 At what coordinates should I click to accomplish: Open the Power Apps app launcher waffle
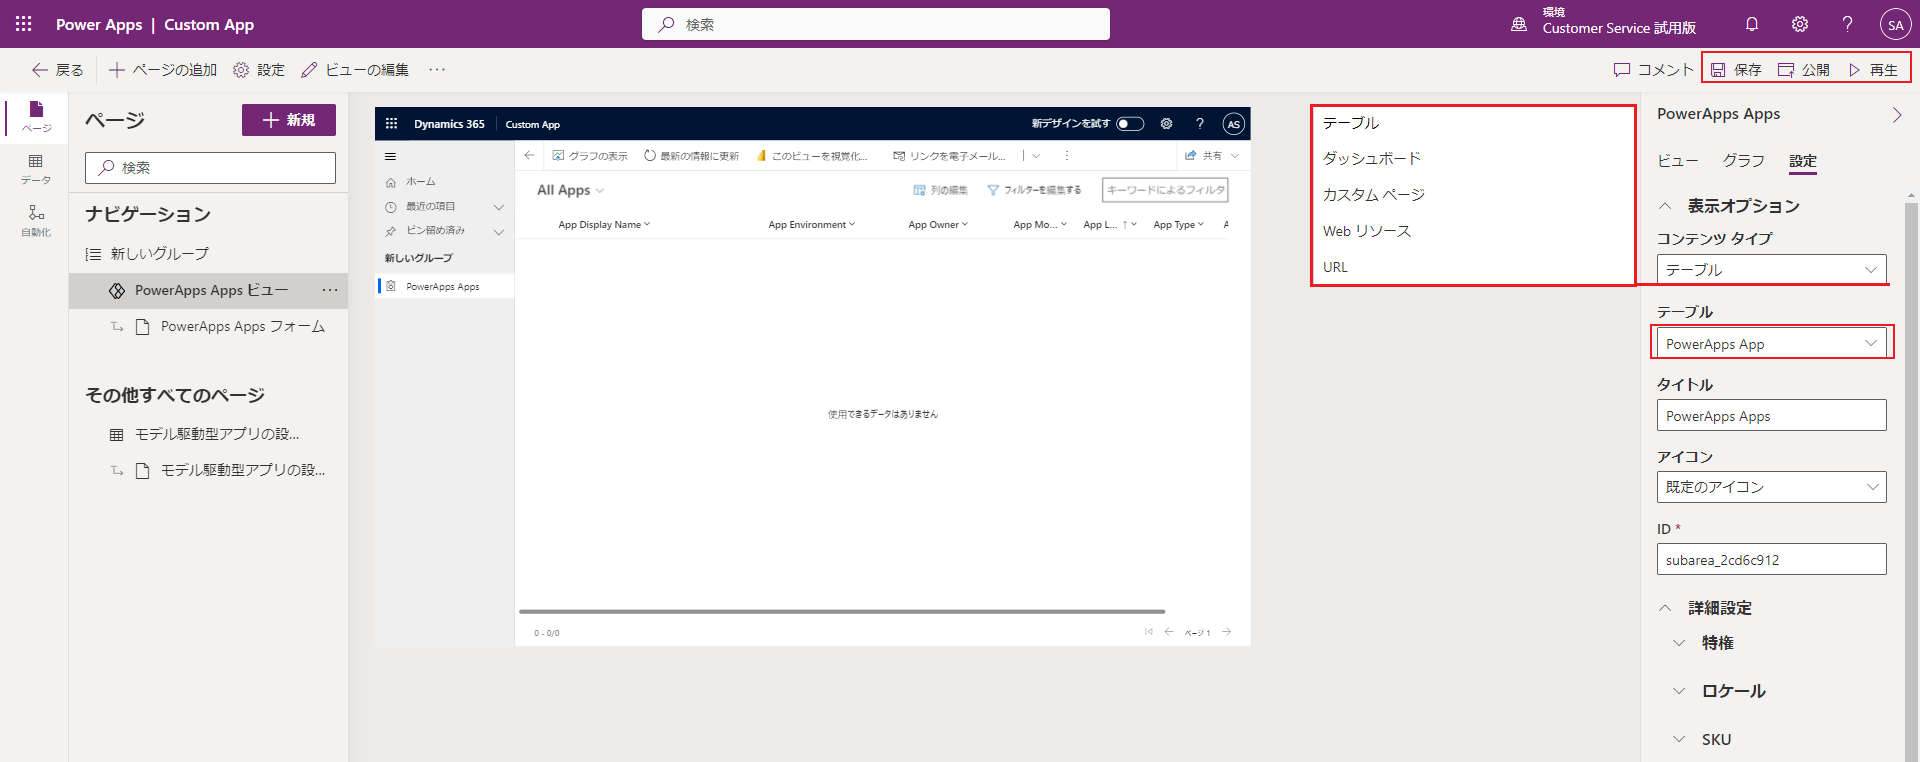pyautogui.click(x=24, y=24)
